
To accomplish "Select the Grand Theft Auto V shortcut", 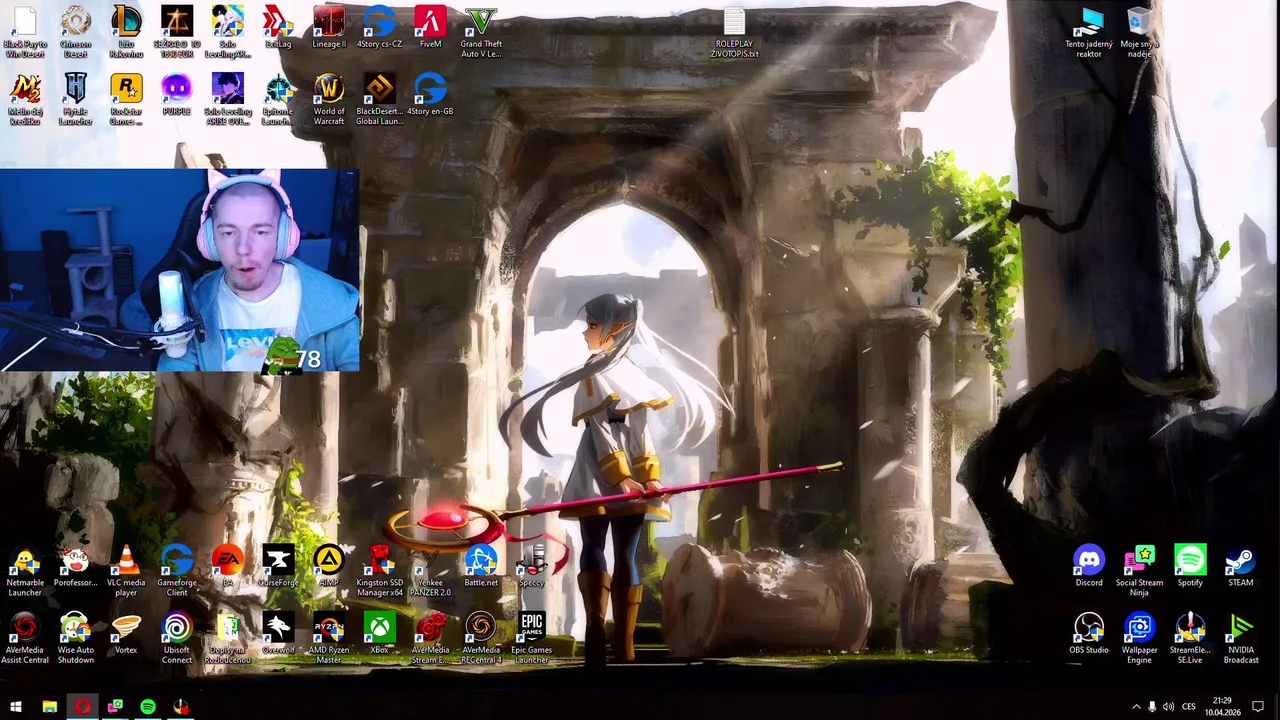I will coord(481,32).
